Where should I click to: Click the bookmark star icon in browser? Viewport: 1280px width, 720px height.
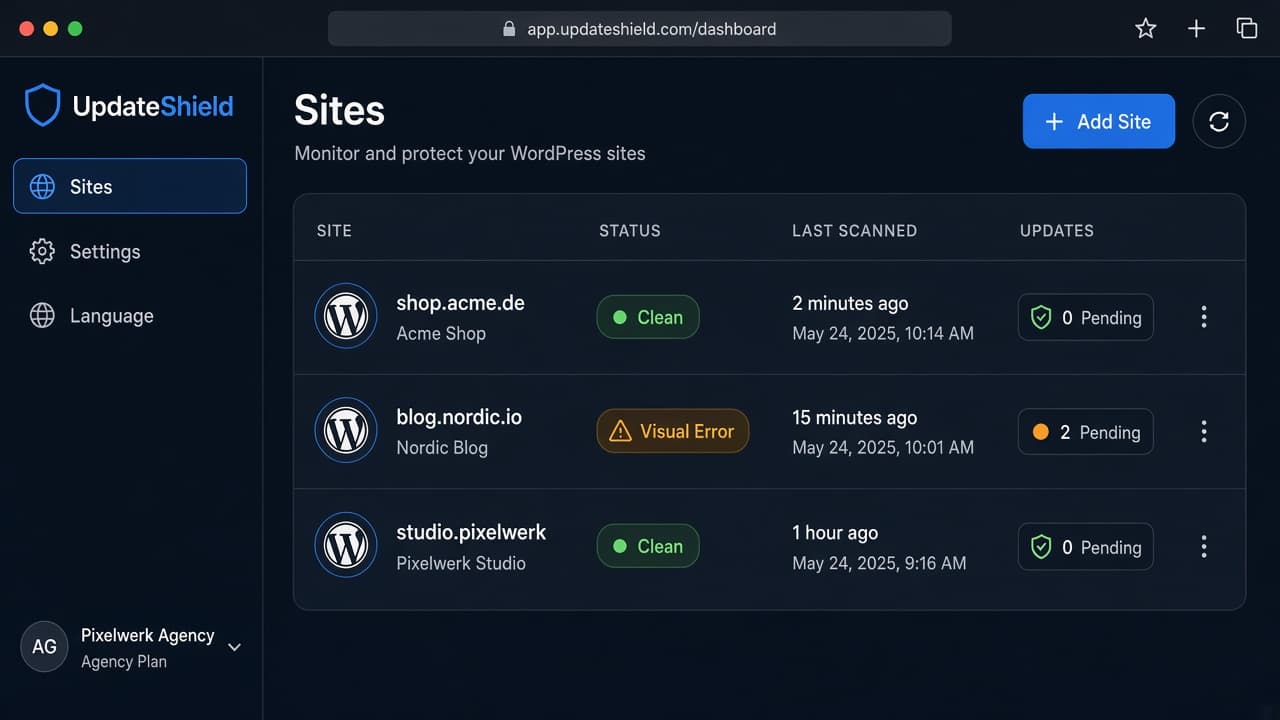pyautogui.click(x=1146, y=28)
